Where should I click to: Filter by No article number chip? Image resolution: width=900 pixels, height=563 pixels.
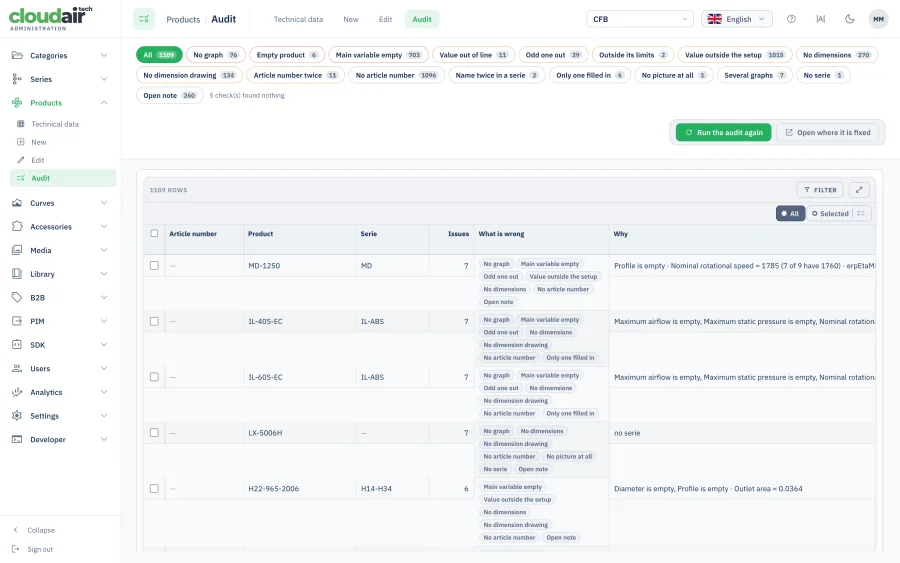397,75
